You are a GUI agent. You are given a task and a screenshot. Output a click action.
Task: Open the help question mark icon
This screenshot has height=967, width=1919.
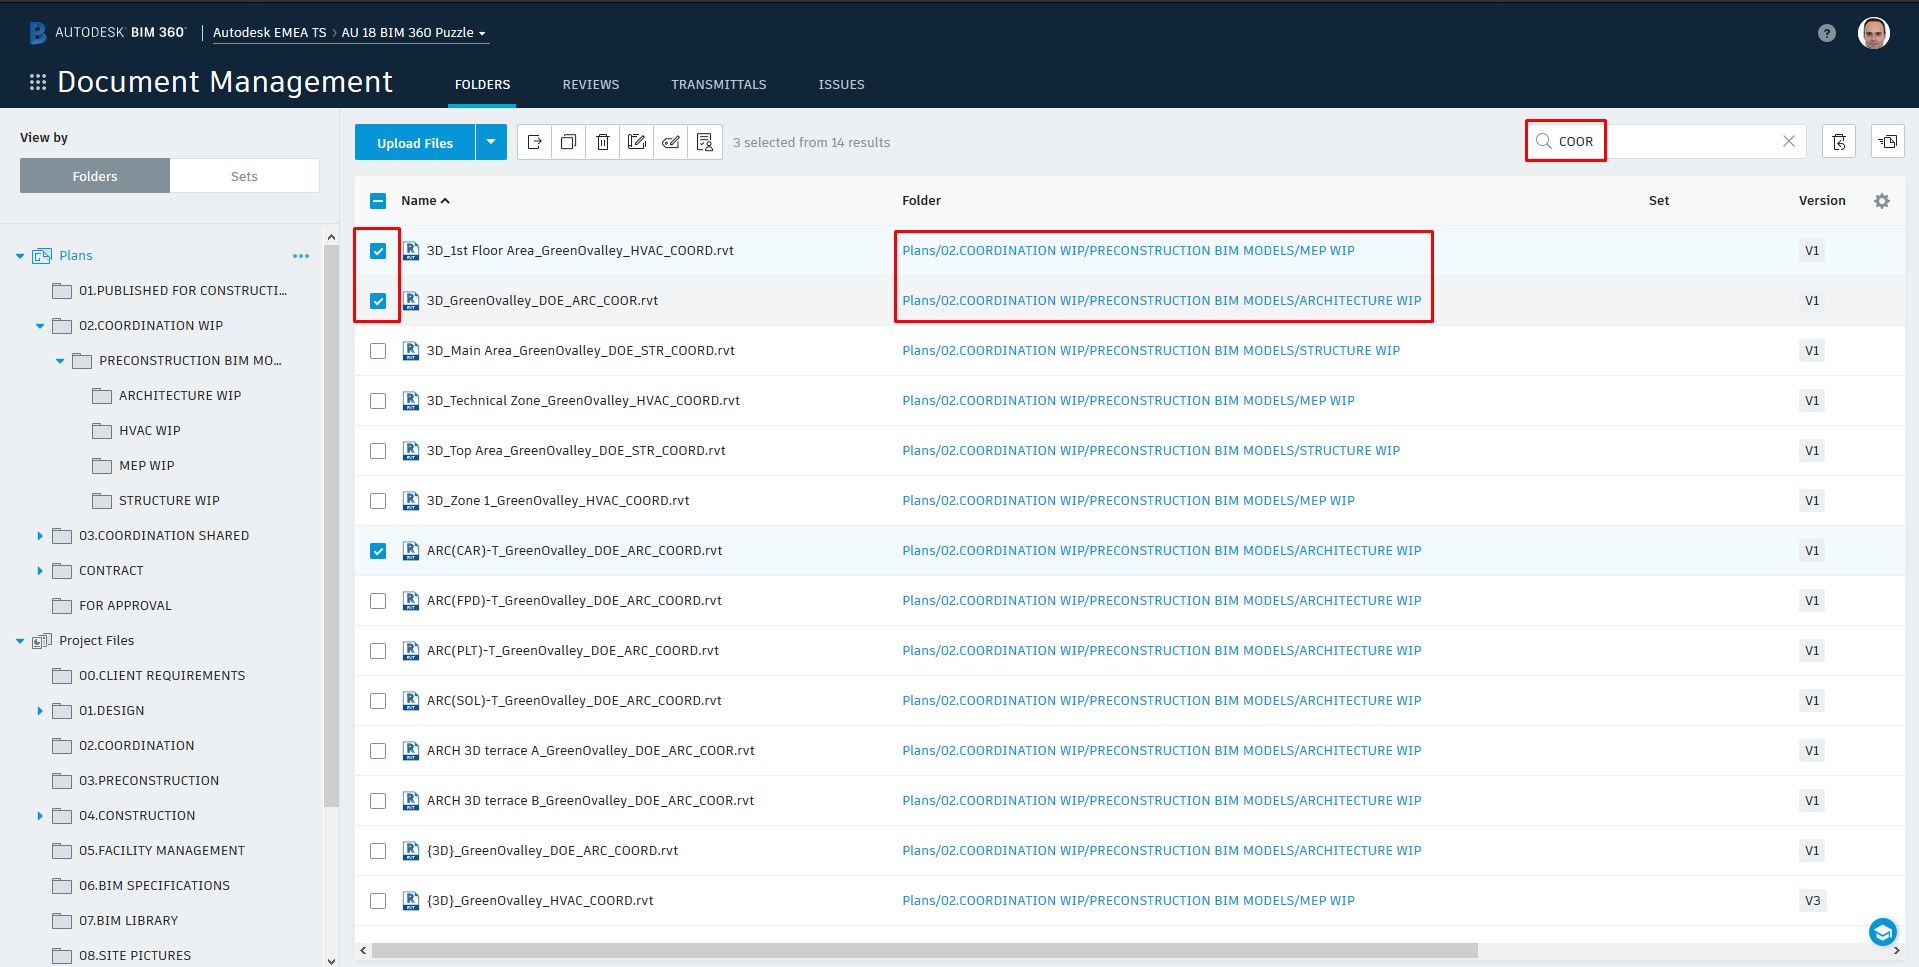[1826, 33]
